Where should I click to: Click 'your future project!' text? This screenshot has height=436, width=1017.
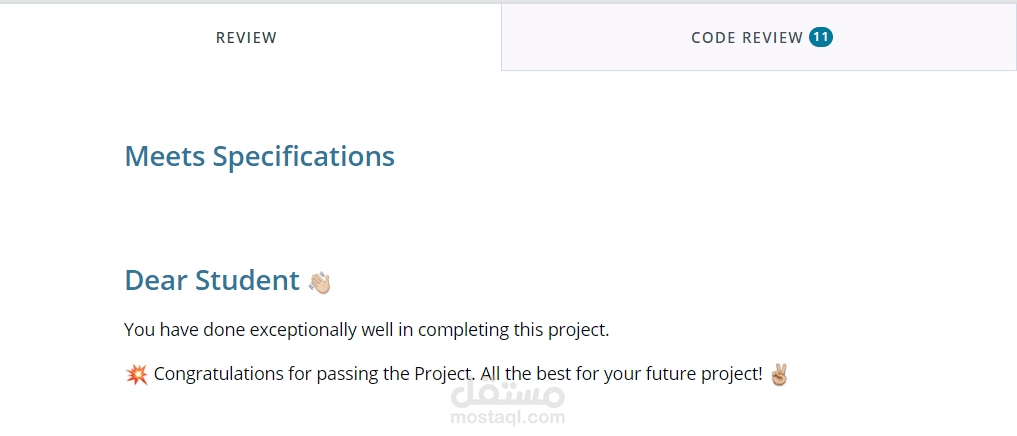pos(683,375)
